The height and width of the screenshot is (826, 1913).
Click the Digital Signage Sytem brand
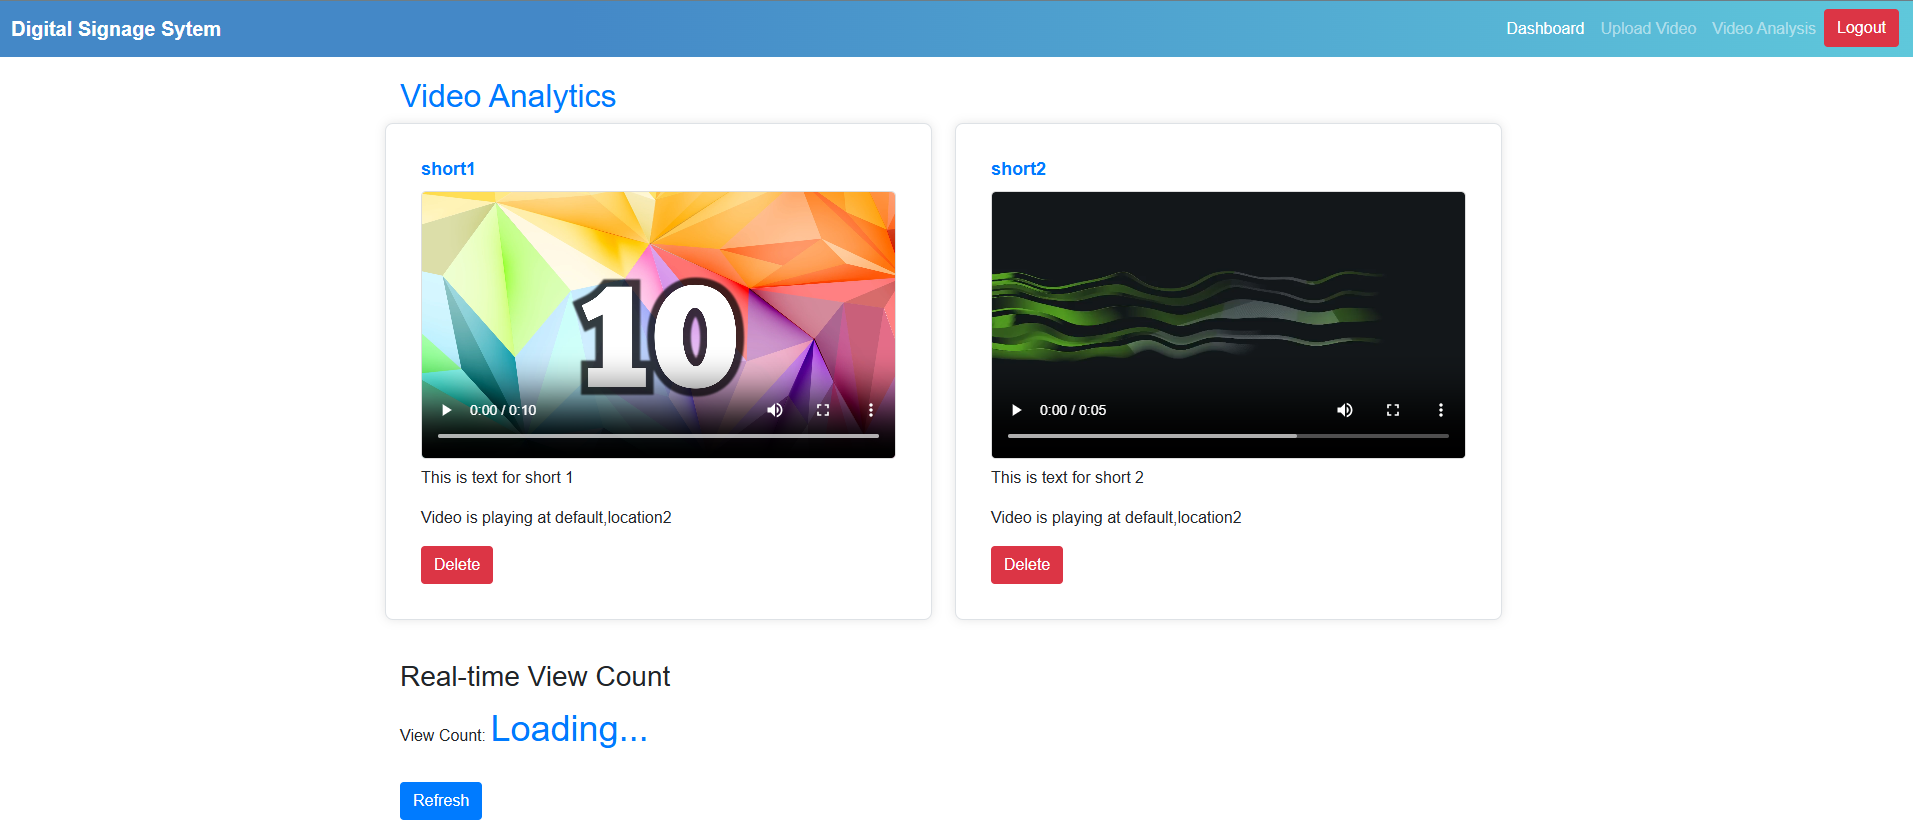(116, 29)
